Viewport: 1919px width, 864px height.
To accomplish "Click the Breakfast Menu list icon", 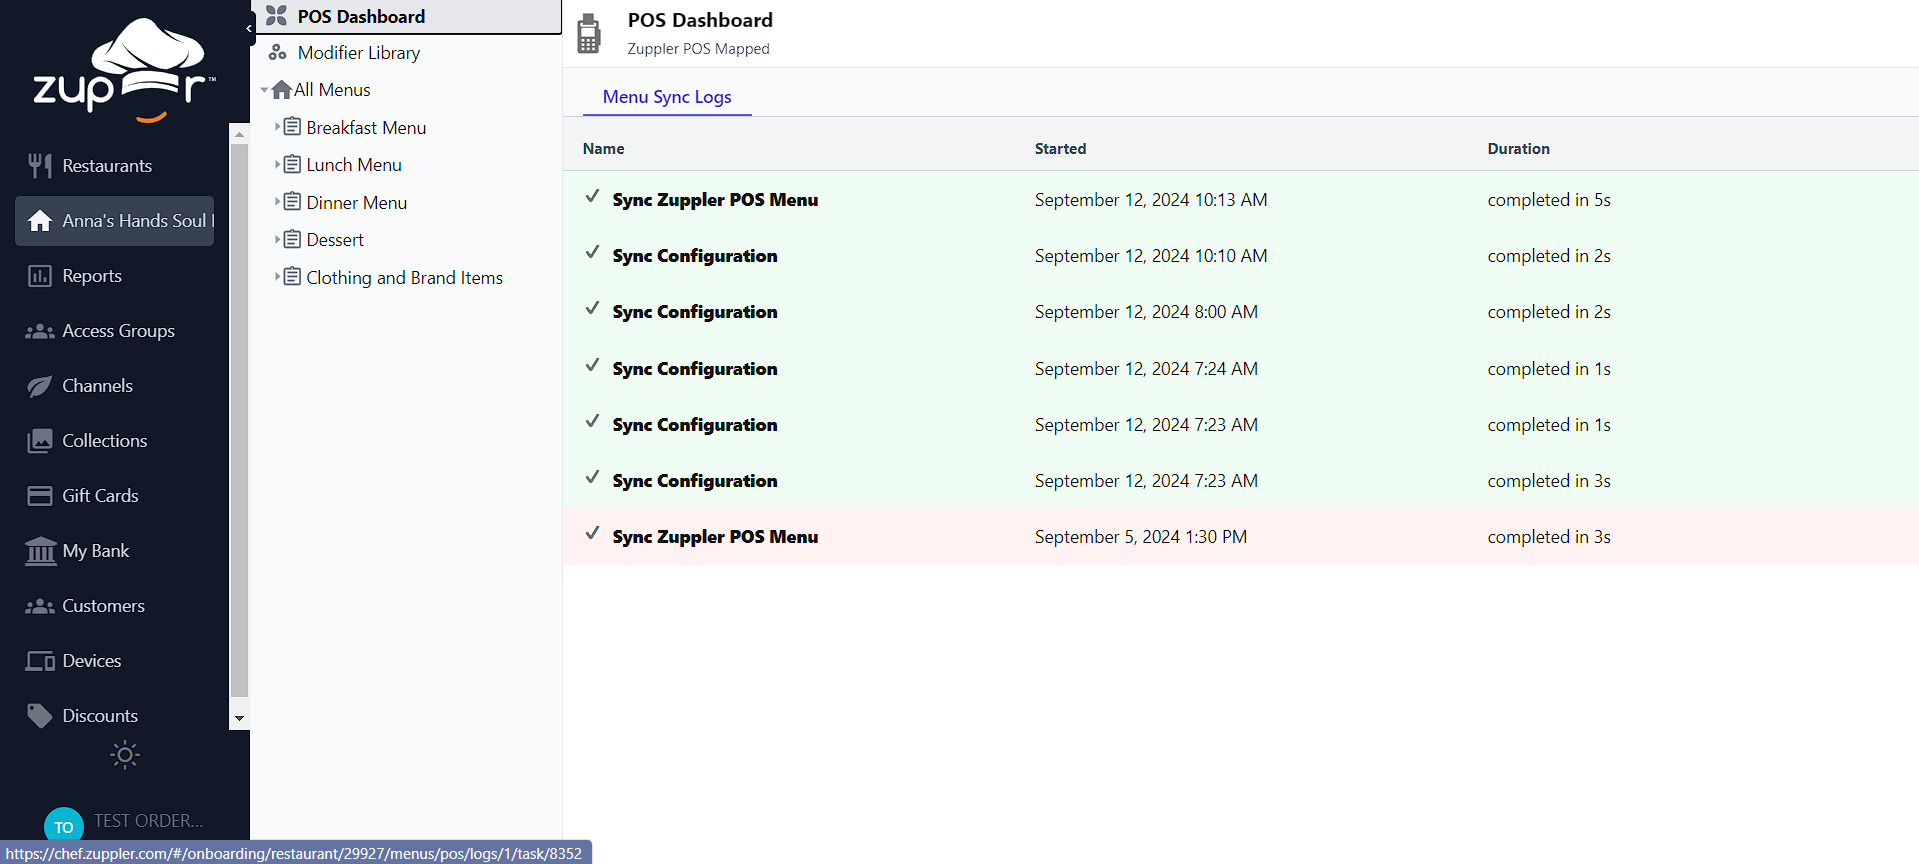I will [292, 127].
